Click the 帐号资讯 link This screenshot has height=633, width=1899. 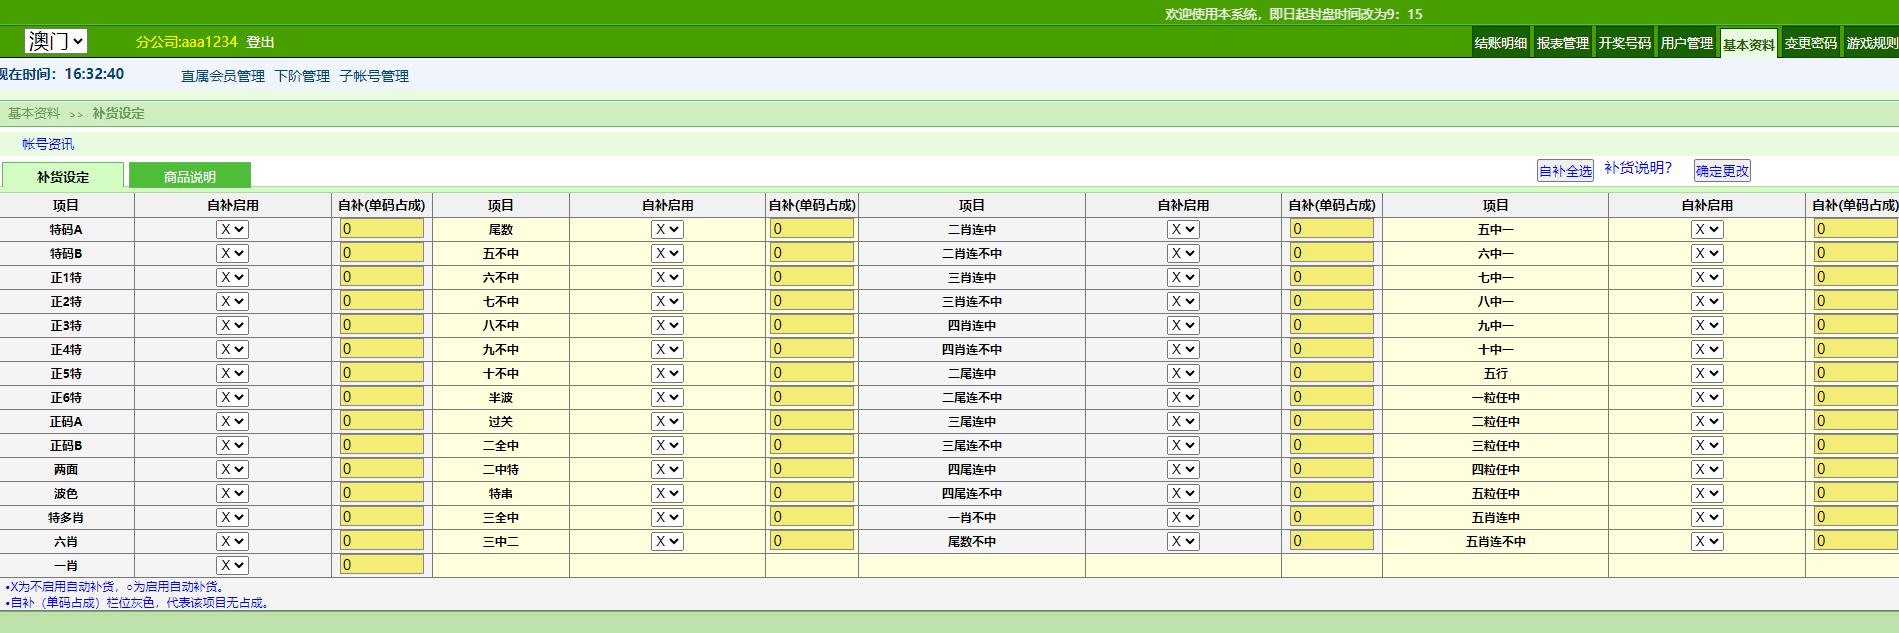[48, 144]
